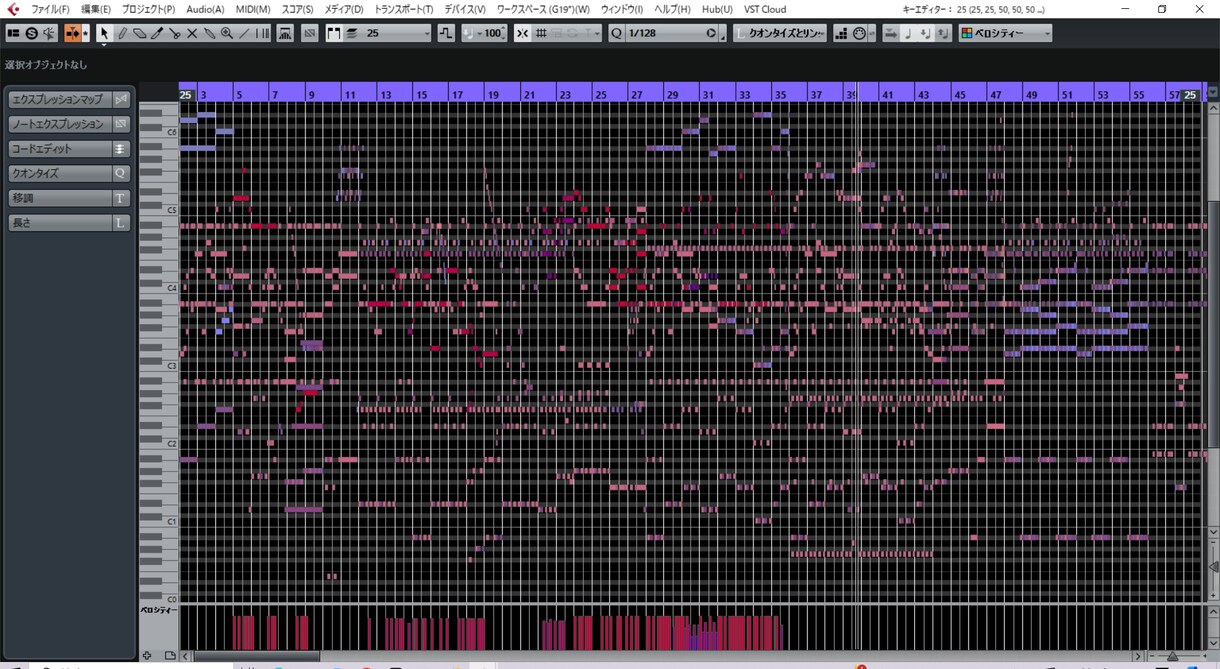Click the C4 piano key
1220x669 pixels.
pos(158,288)
